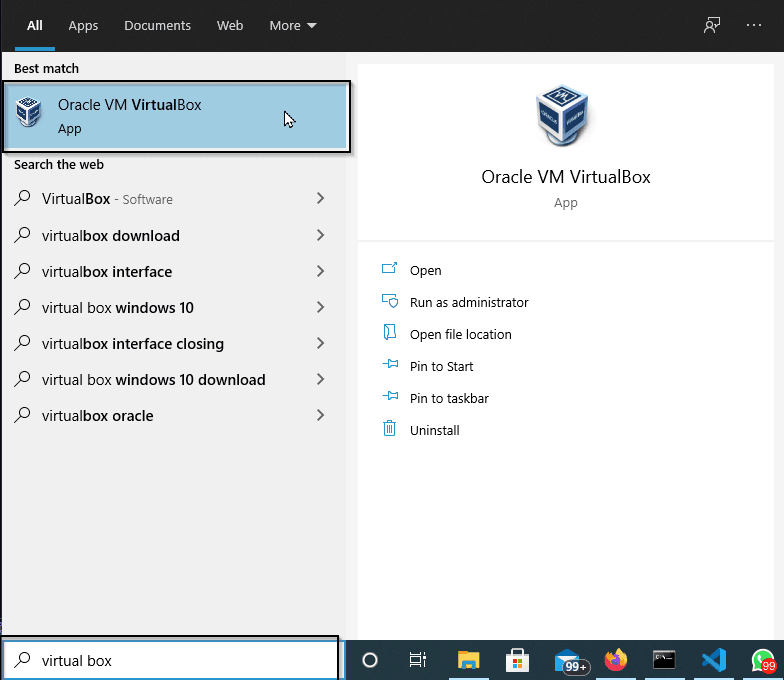Expand the virtualbox interface suggestion arrow

pos(320,271)
